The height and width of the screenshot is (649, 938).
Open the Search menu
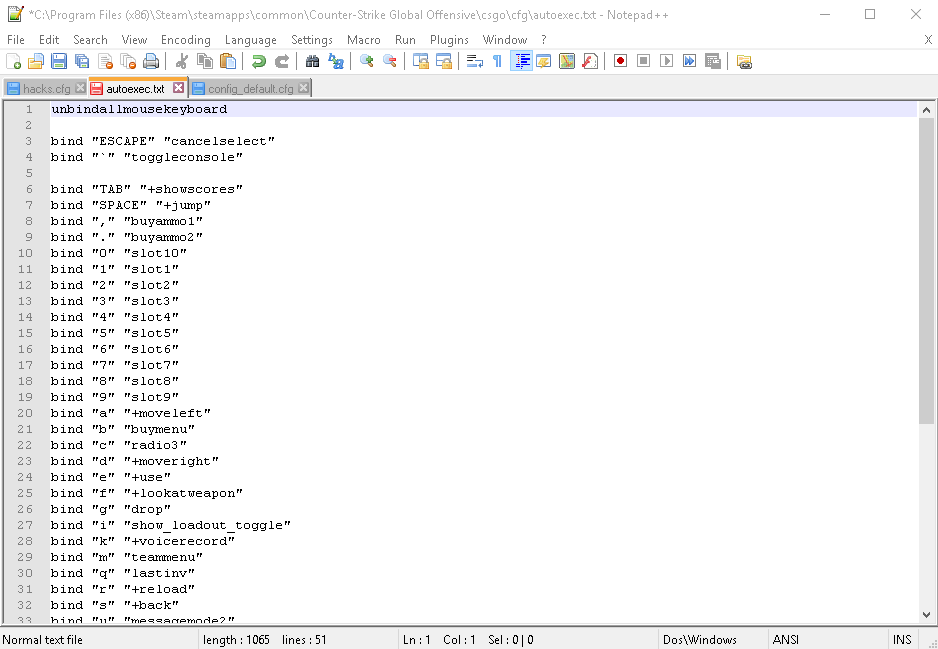click(x=90, y=39)
